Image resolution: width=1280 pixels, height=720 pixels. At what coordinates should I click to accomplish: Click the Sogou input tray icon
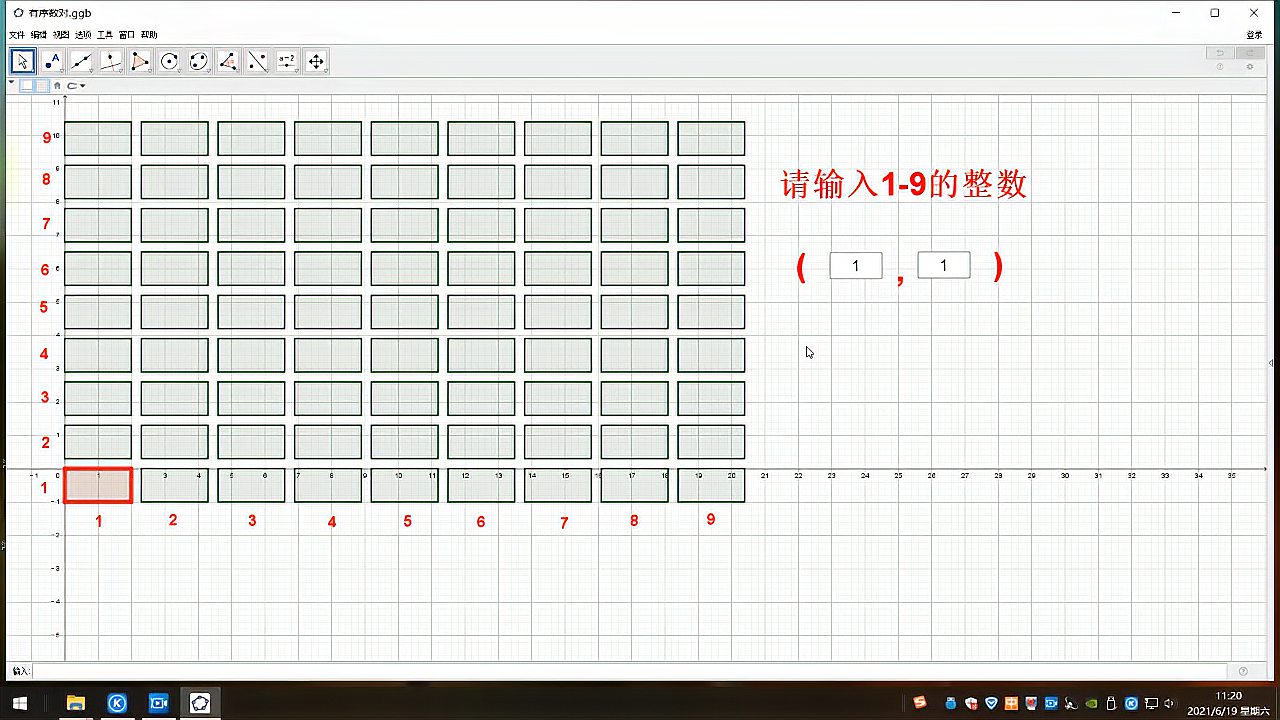tap(920, 702)
